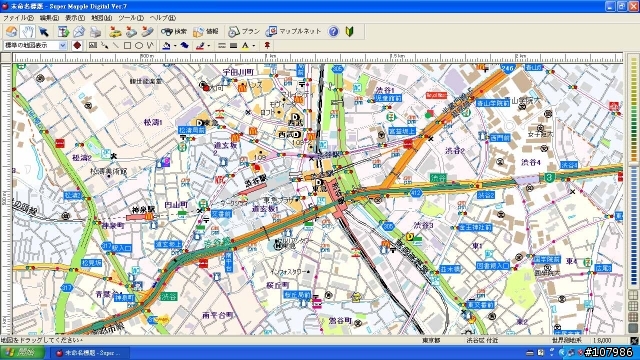Screen dimensions: 640x360
Task: Click the 円山町 label on map
Action: [176, 204]
